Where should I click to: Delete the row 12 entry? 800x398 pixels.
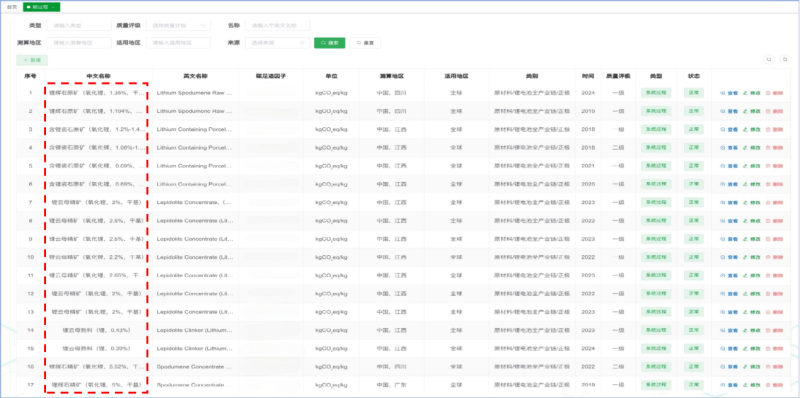point(774,294)
